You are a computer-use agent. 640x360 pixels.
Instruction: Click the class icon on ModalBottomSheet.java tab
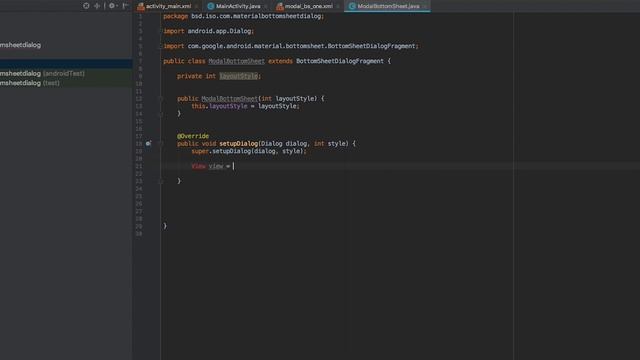tap(352, 6)
